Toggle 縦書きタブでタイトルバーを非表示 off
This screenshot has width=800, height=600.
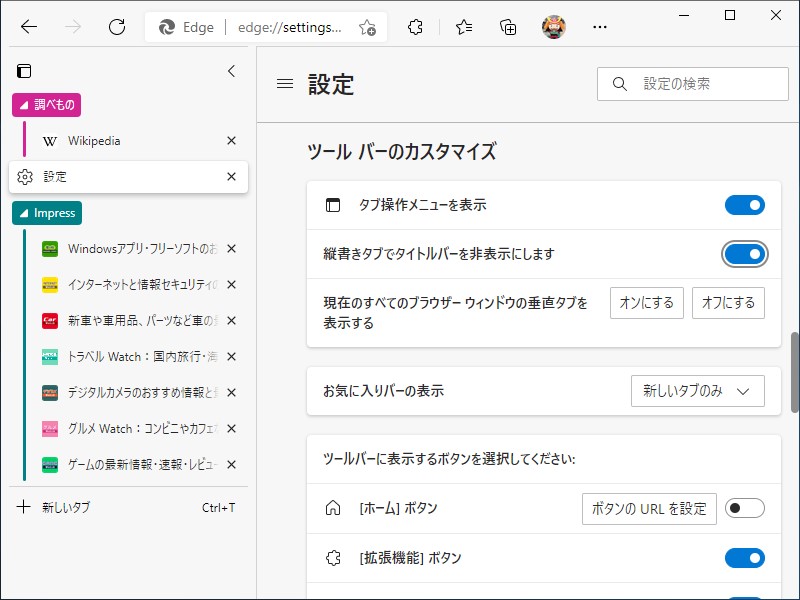click(x=744, y=254)
